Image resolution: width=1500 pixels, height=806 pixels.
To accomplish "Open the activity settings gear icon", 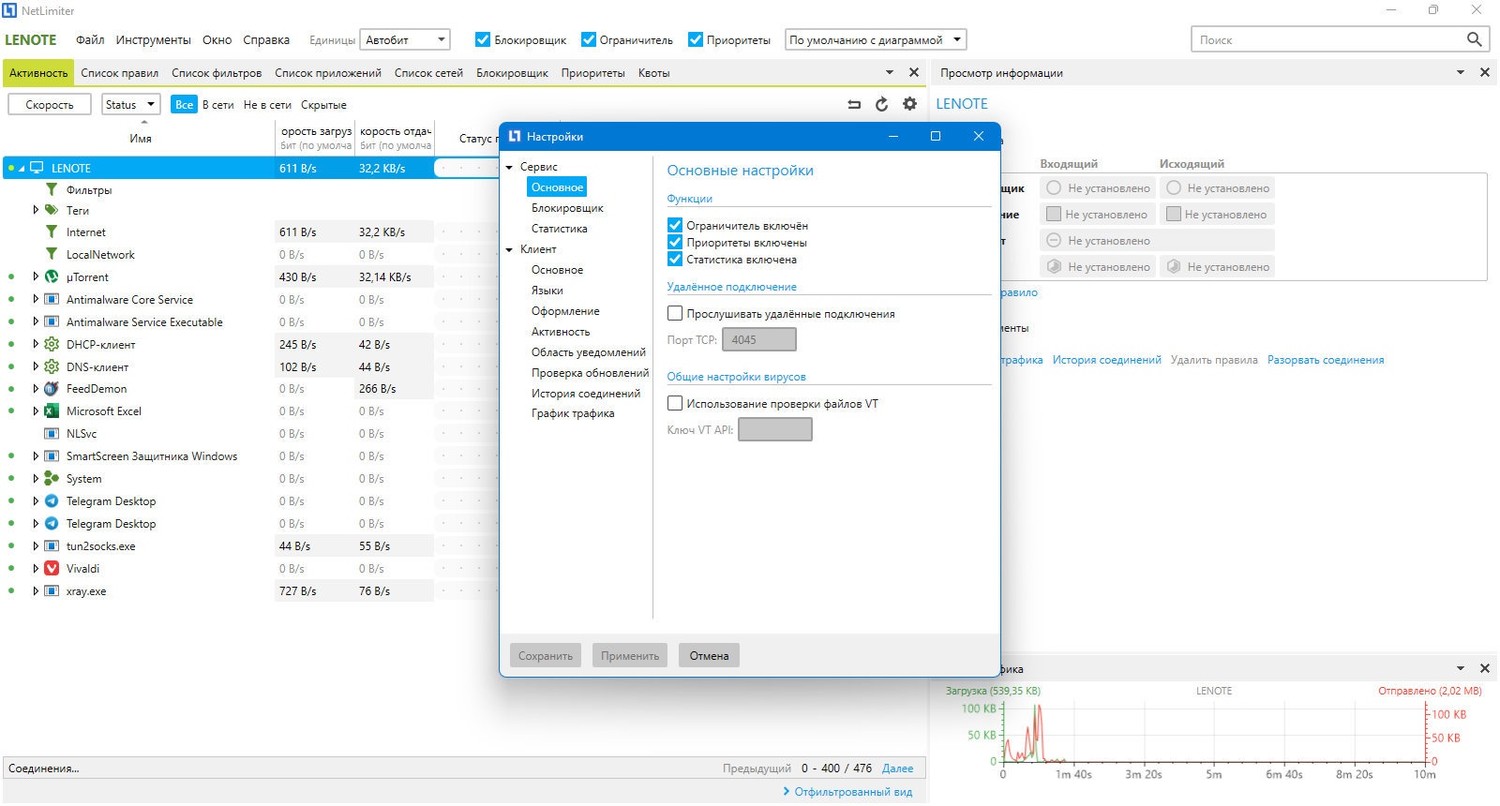I will (x=909, y=104).
